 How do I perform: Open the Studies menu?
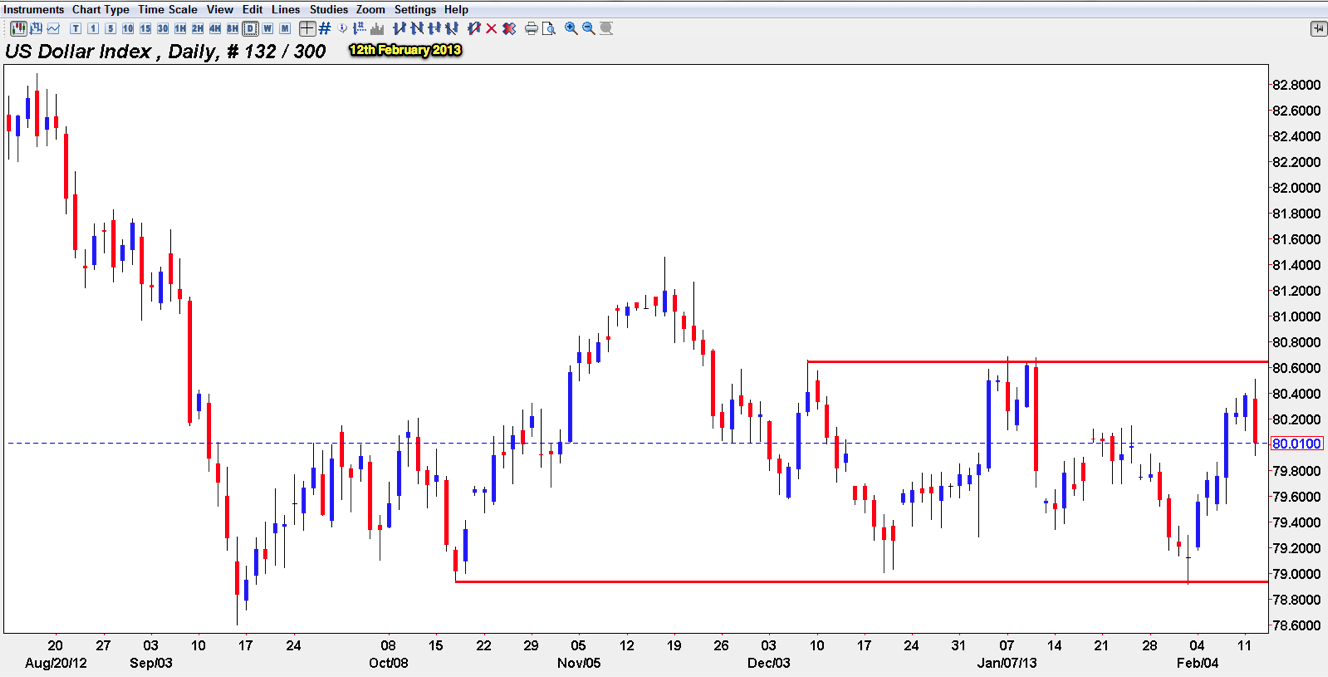pos(329,9)
